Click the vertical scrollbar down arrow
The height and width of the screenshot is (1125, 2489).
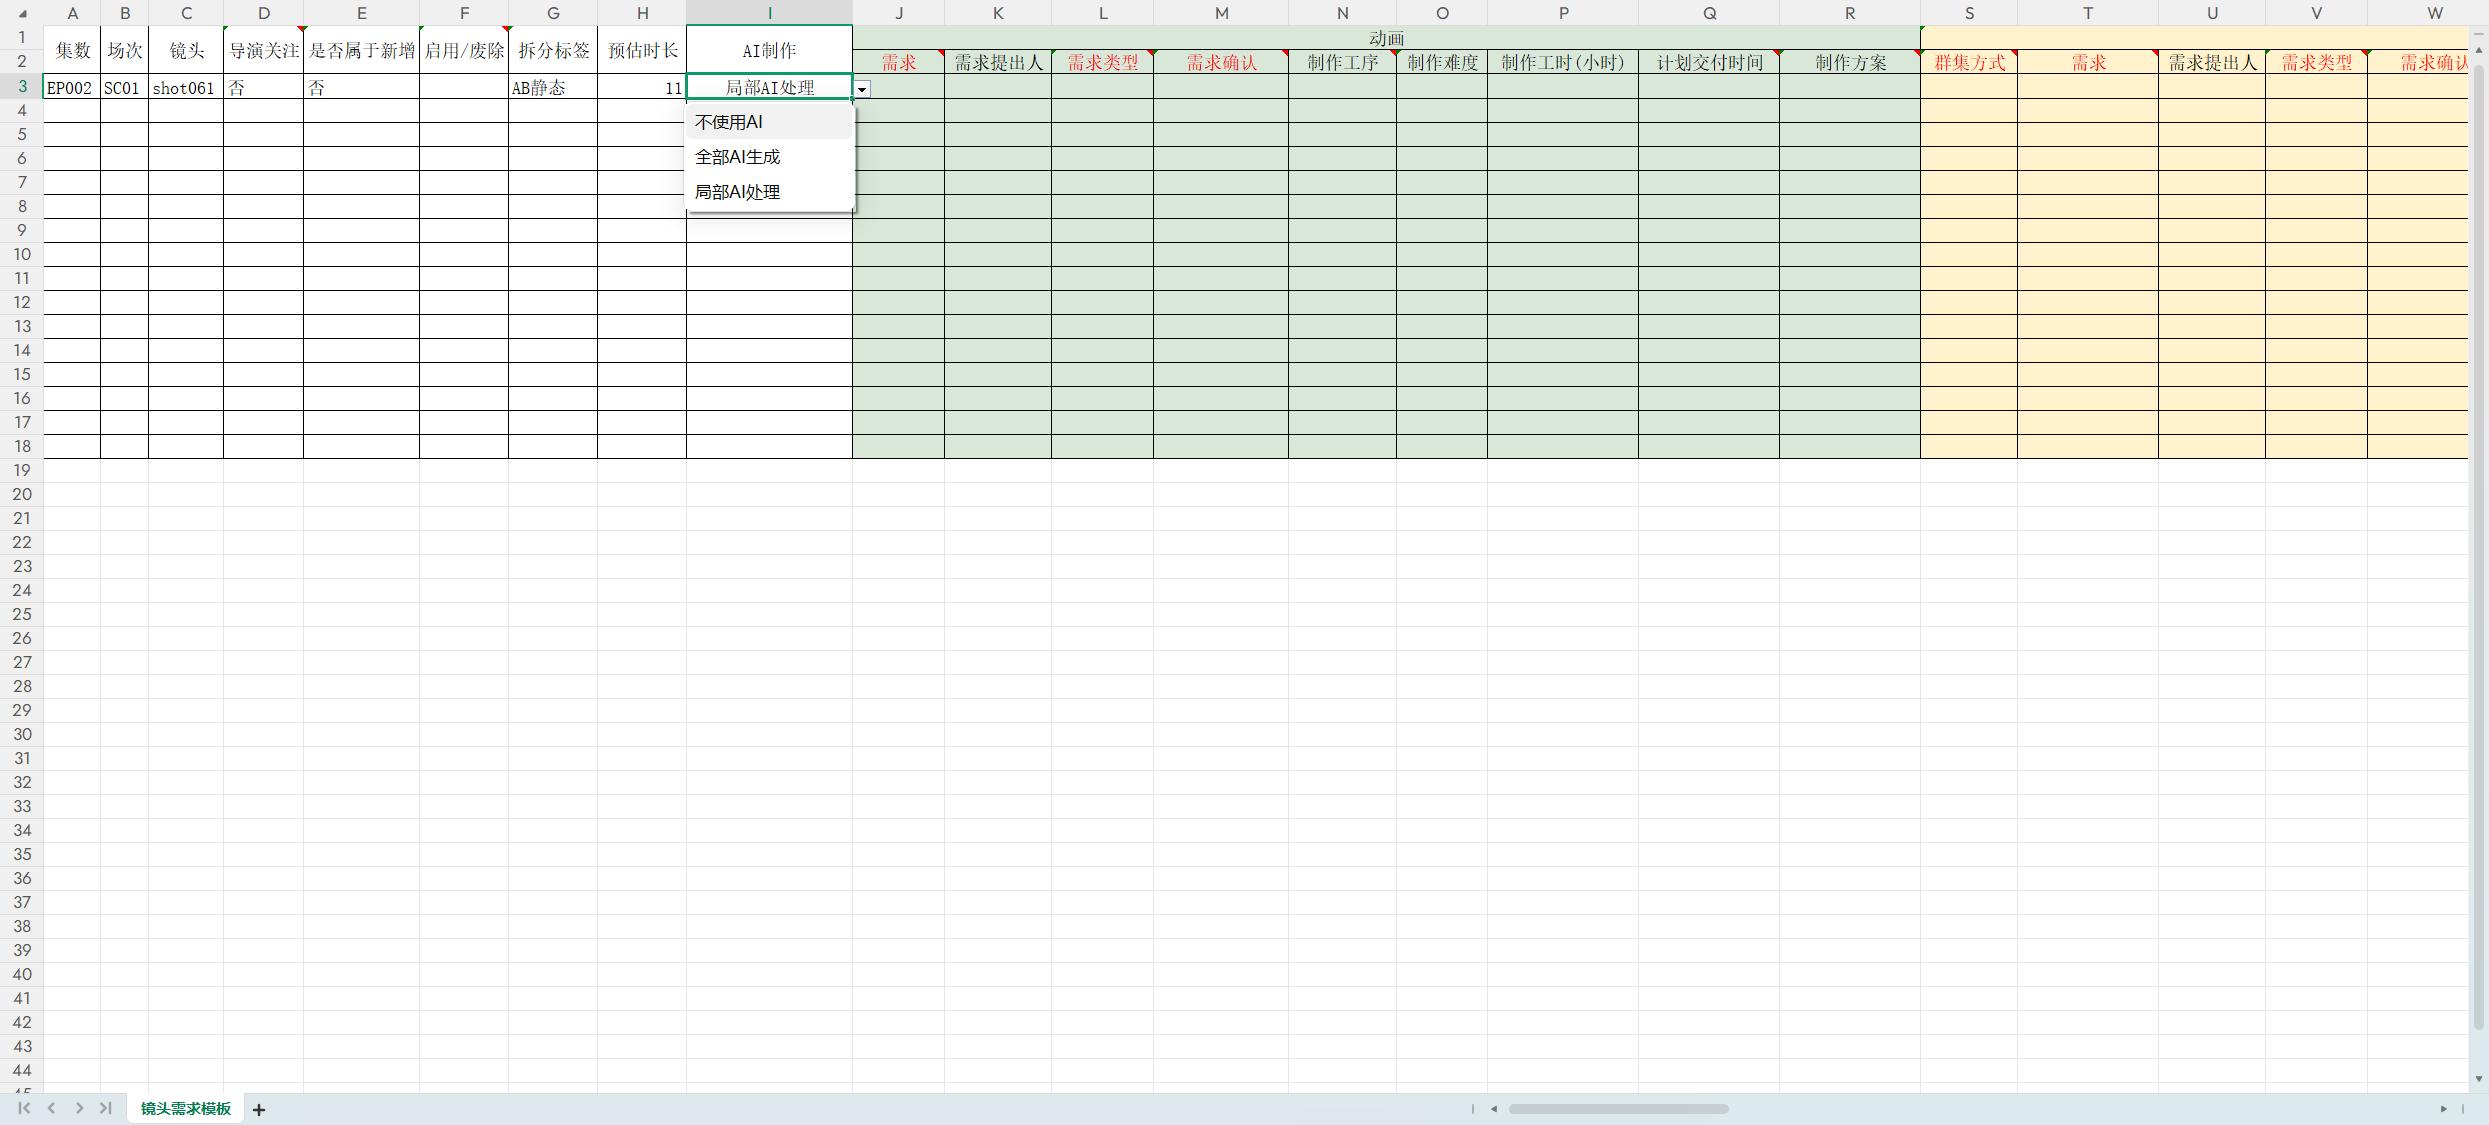click(2478, 1079)
